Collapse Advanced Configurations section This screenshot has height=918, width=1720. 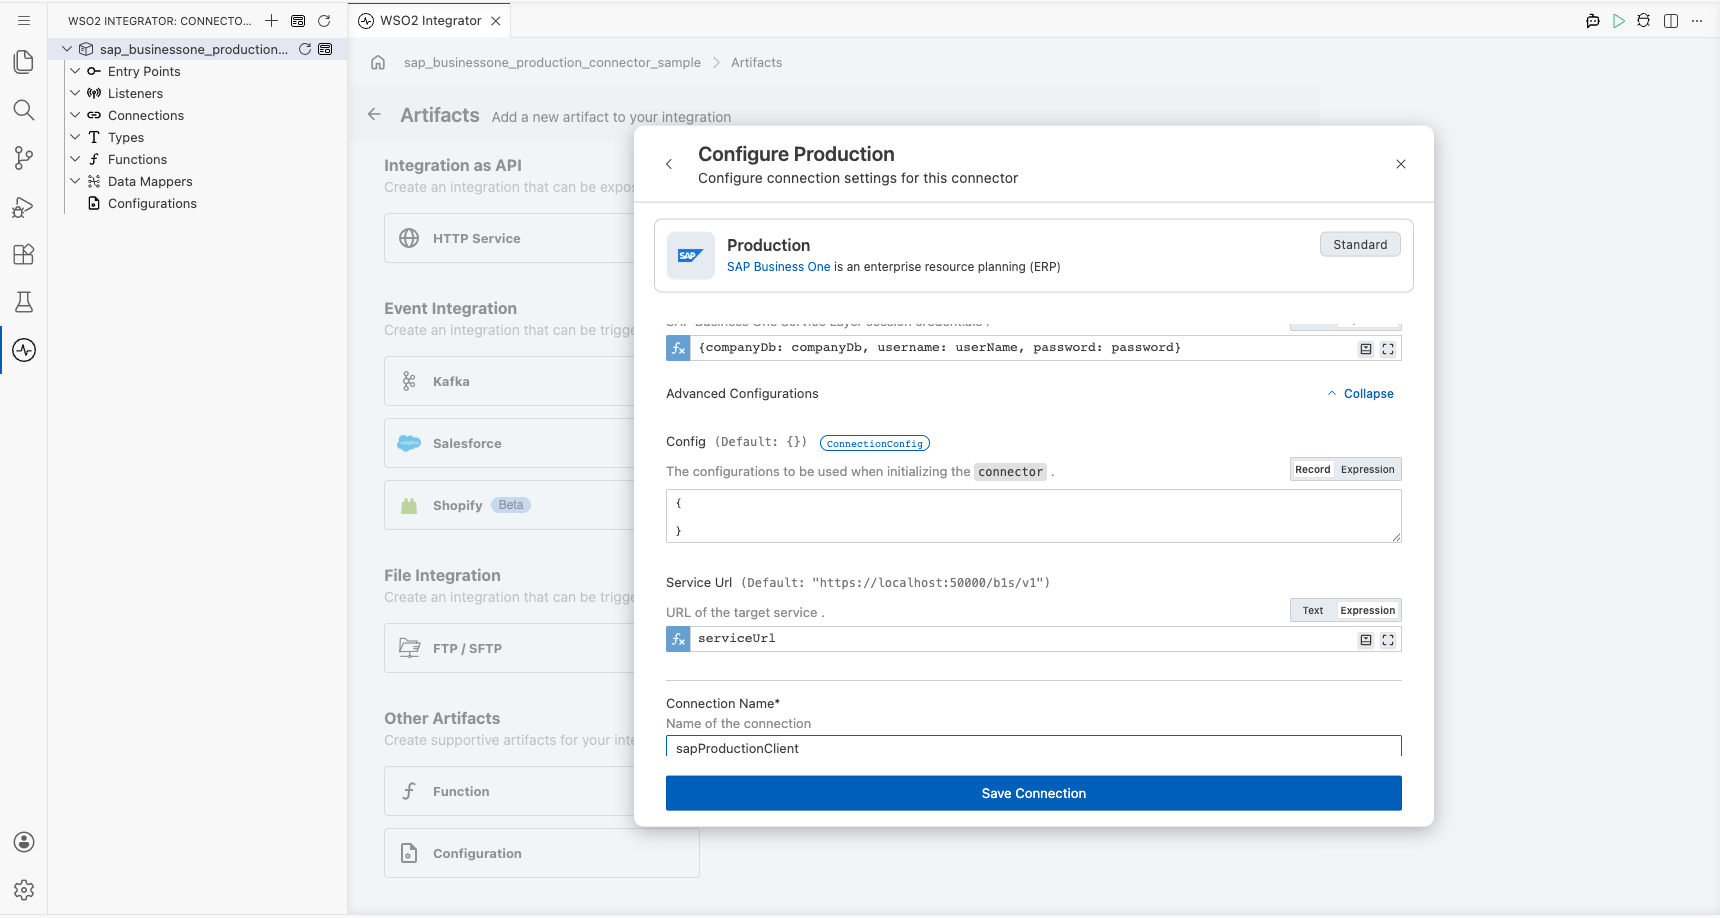pyautogui.click(x=1360, y=394)
